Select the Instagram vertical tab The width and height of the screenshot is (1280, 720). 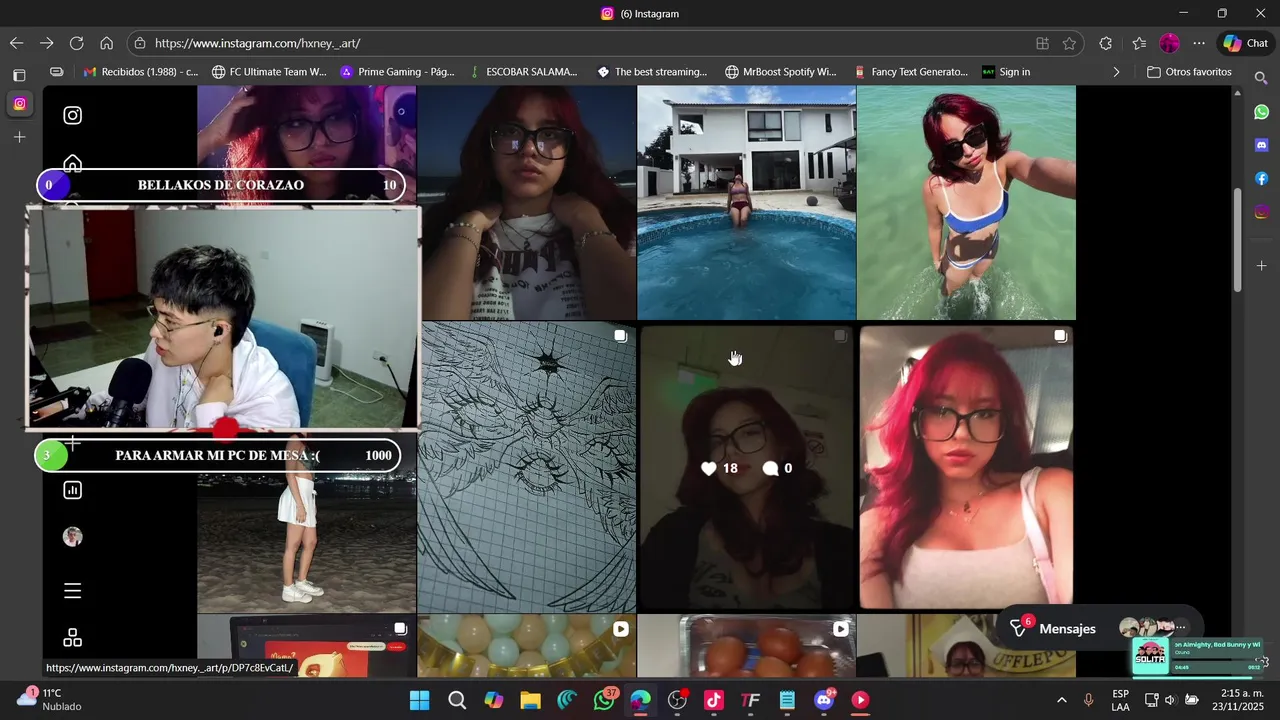(x=19, y=104)
